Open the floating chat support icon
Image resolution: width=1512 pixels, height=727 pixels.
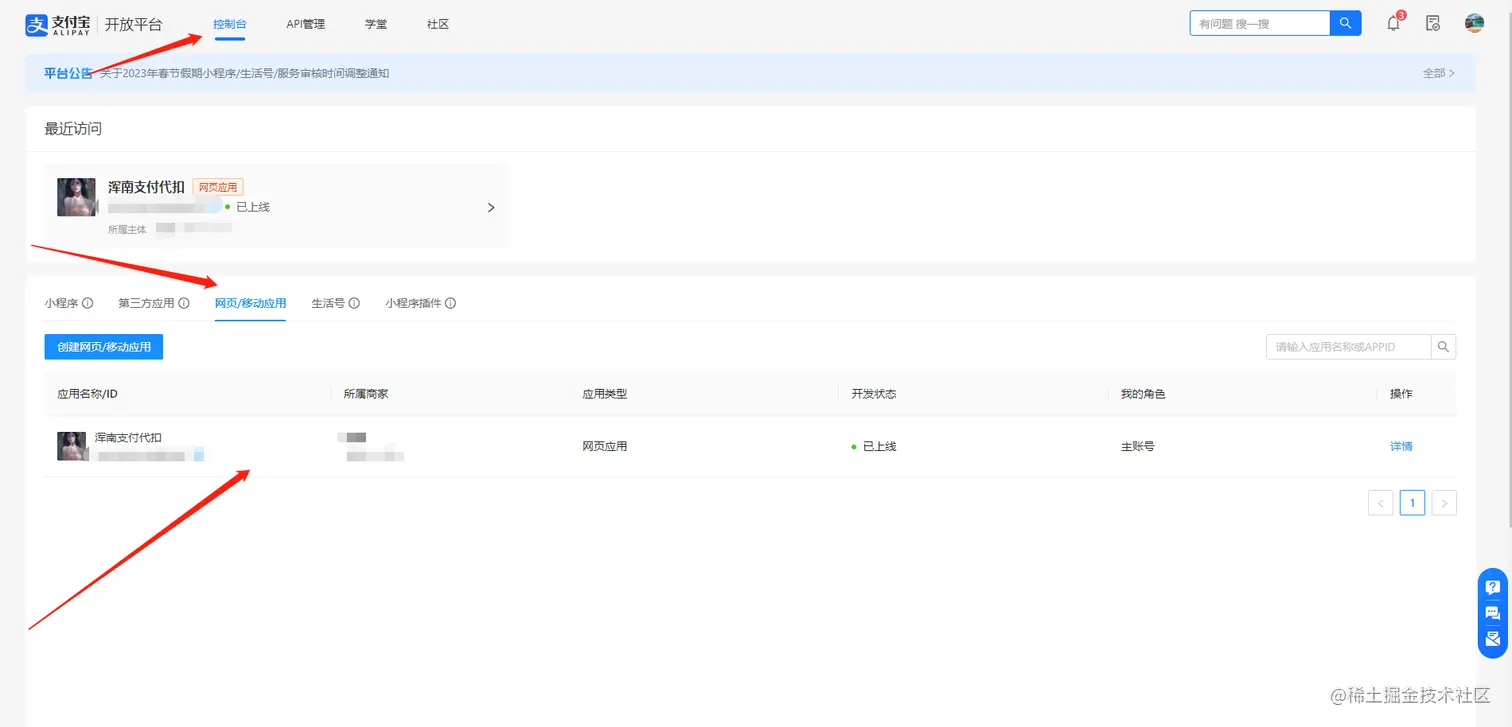(x=1493, y=613)
